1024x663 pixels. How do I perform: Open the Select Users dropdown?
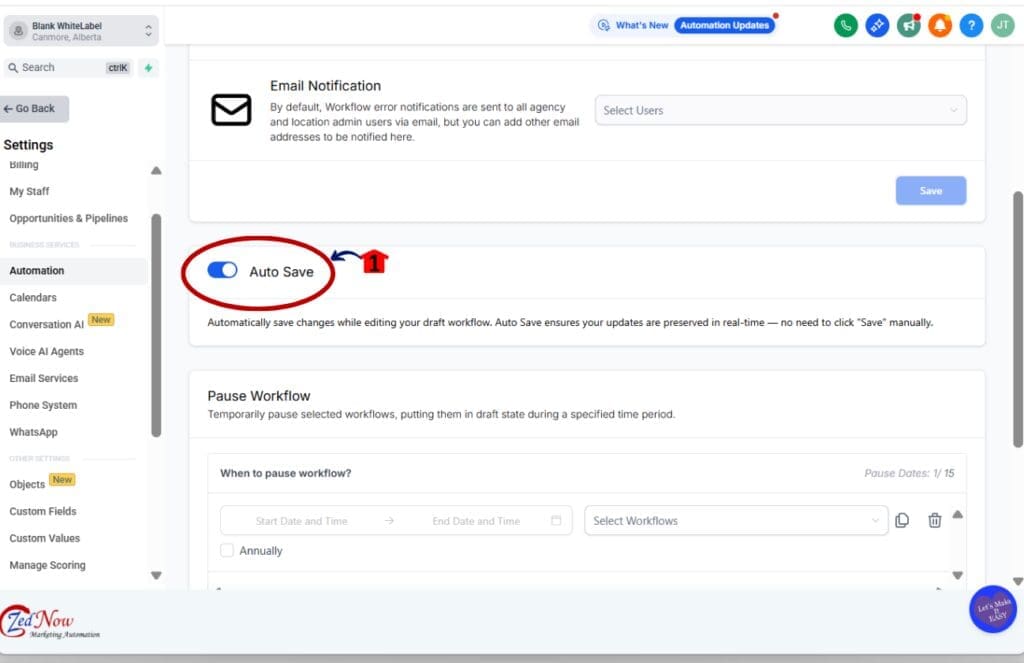tap(780, 110)
